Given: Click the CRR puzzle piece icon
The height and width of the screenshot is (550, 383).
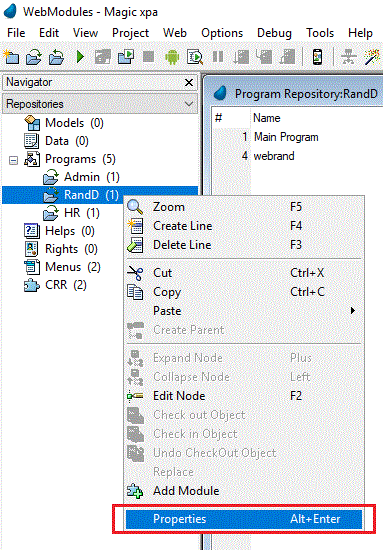Looking at the screenshot, I should 32,285.
